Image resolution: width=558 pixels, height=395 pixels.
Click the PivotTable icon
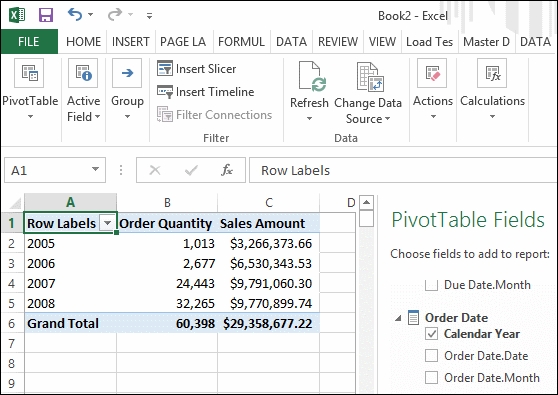(29, 73)
